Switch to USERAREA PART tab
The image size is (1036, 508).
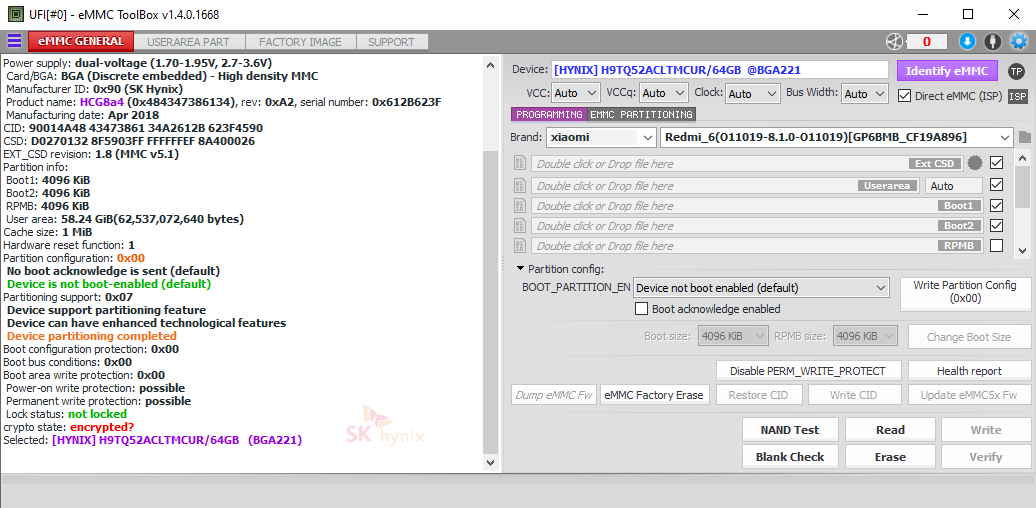(188, 42)
